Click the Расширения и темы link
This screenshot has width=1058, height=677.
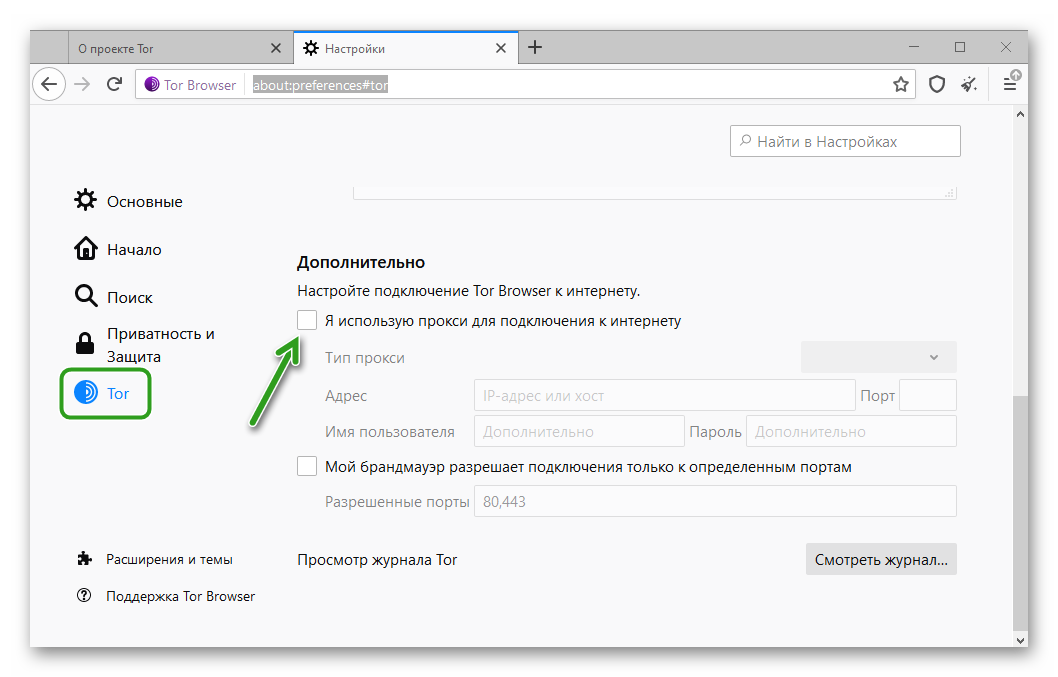154,559
